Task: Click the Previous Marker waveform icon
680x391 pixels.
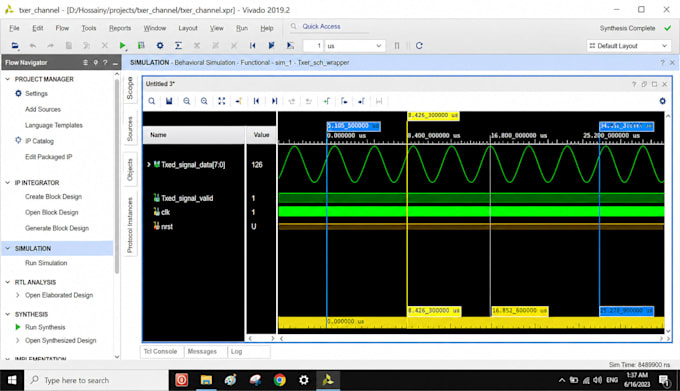Action: tap(344, 101)
